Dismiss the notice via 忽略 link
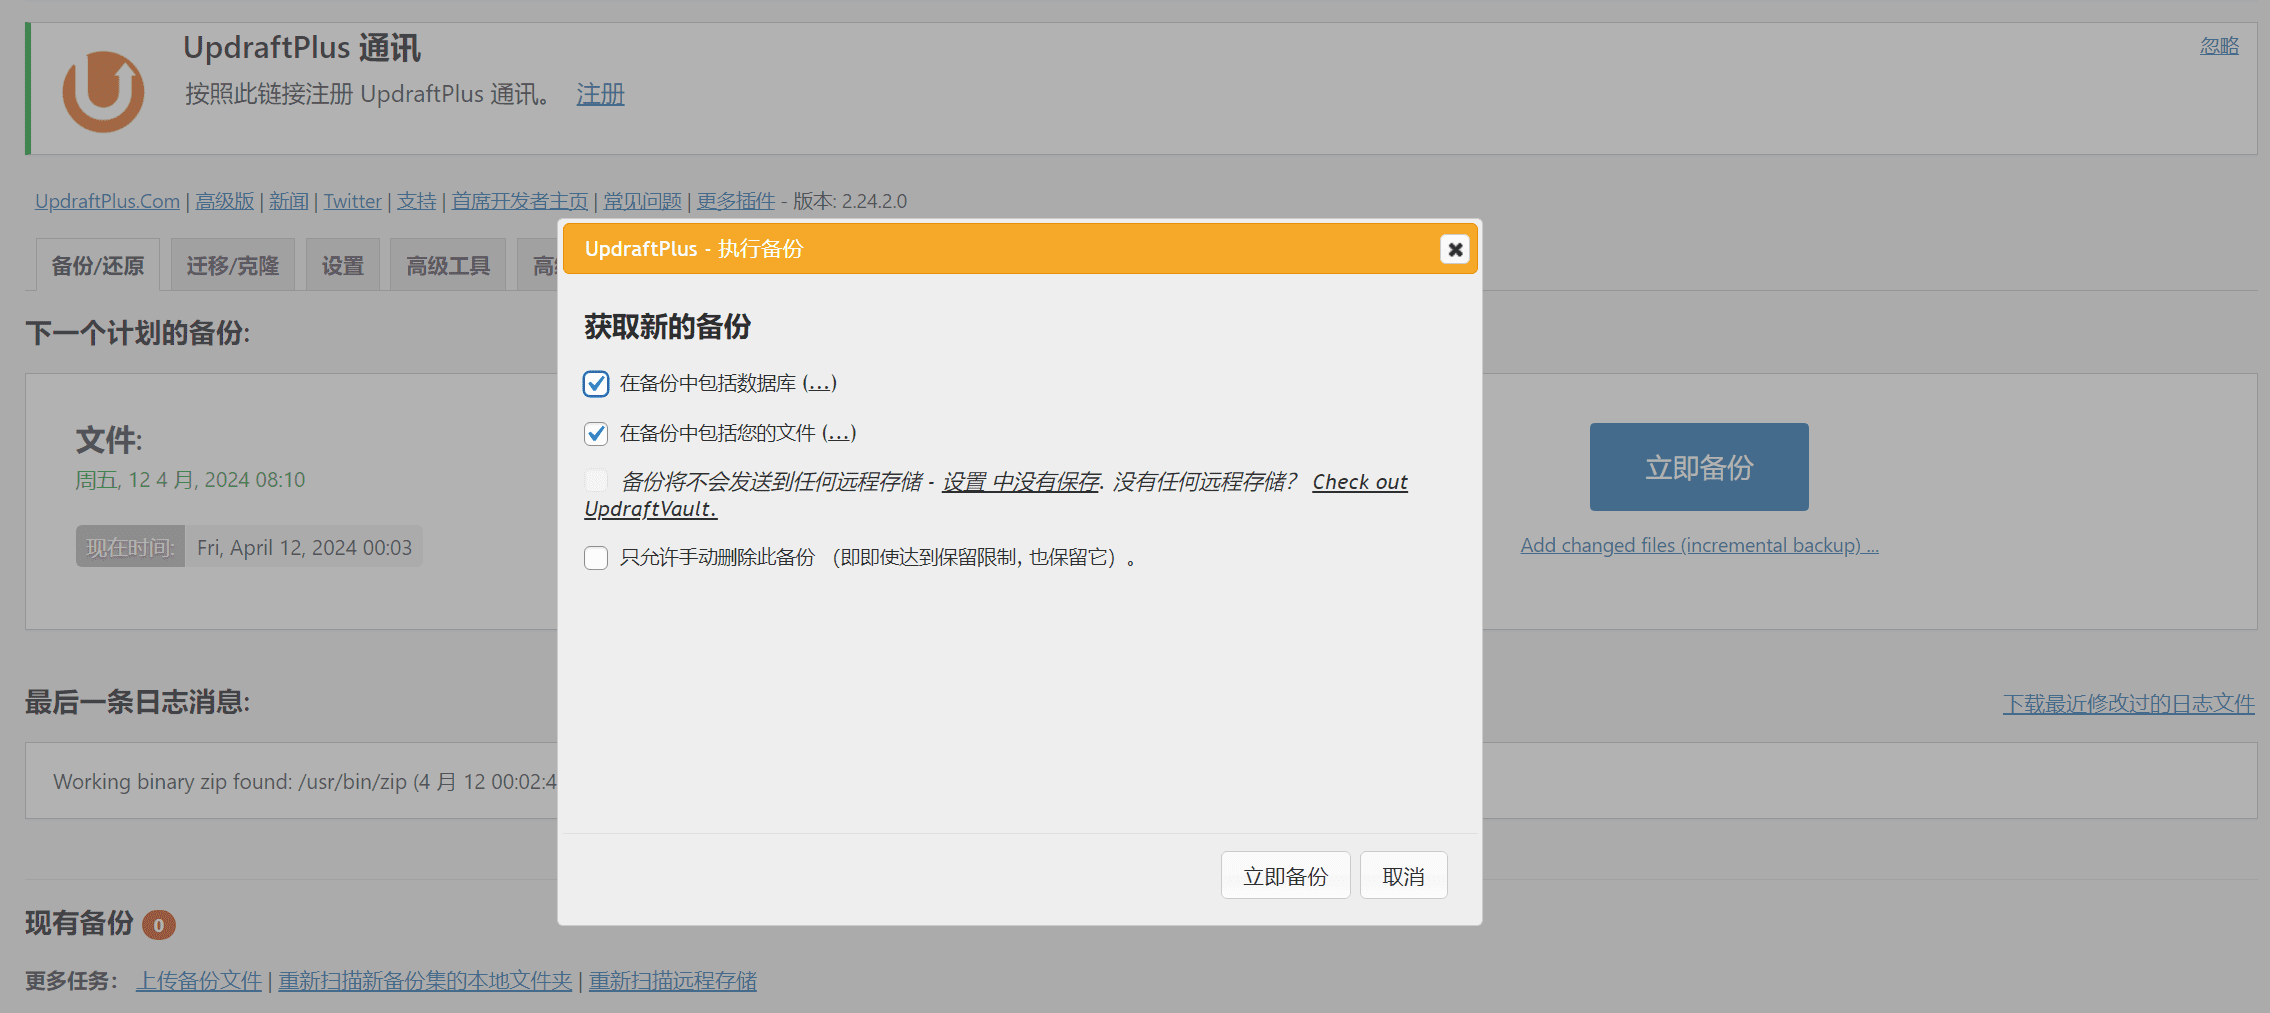 click(x=2218, y=45)
